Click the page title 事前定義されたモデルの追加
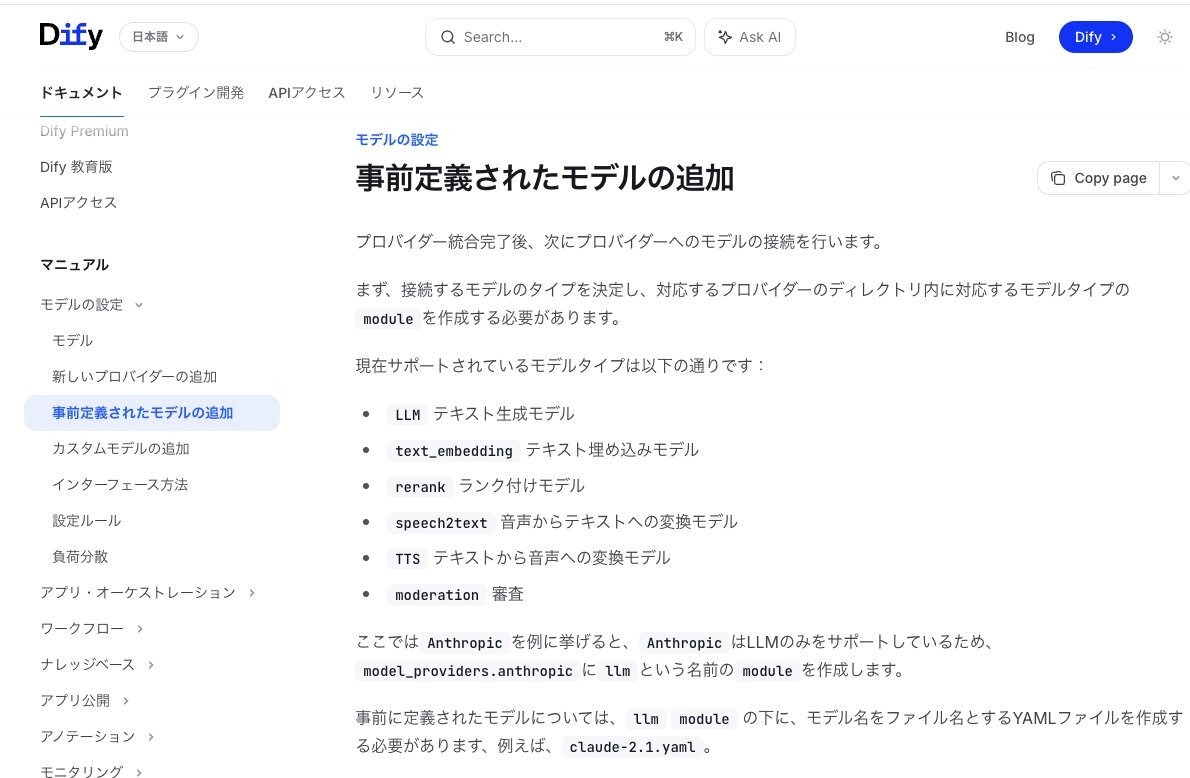This screenshot has height=778, width=1190. coord(545,178)
